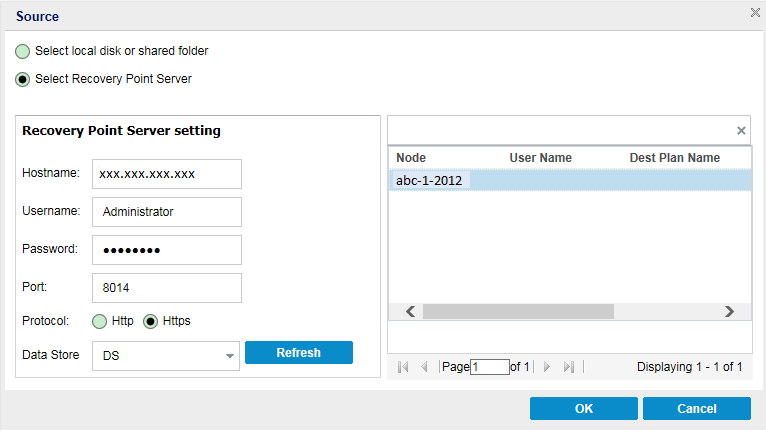Go to previous page of node list
The width and height of the screenshot is (766, 431).
pos(425,367)
